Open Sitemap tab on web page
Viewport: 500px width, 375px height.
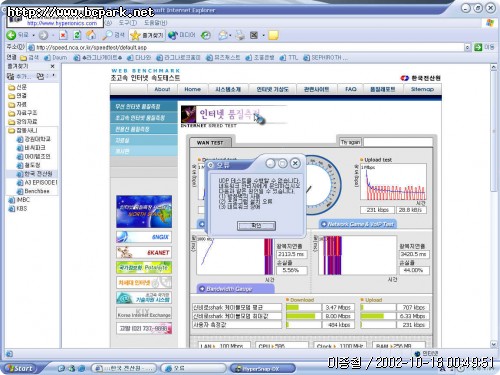[x=422, y=89]
